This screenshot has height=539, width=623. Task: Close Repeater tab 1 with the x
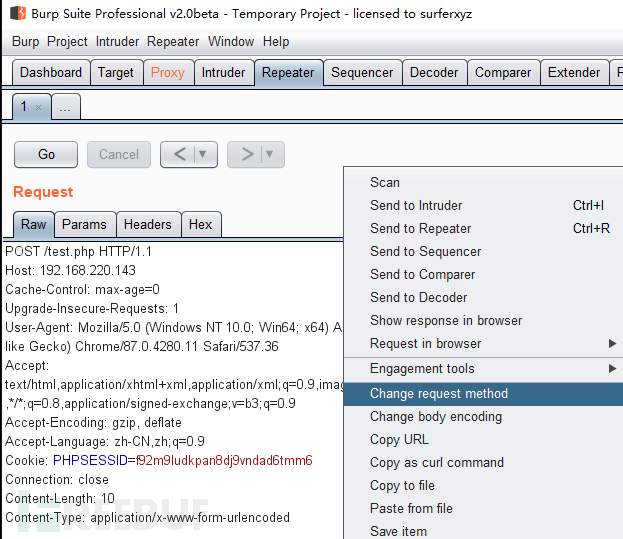click(38, 107)
